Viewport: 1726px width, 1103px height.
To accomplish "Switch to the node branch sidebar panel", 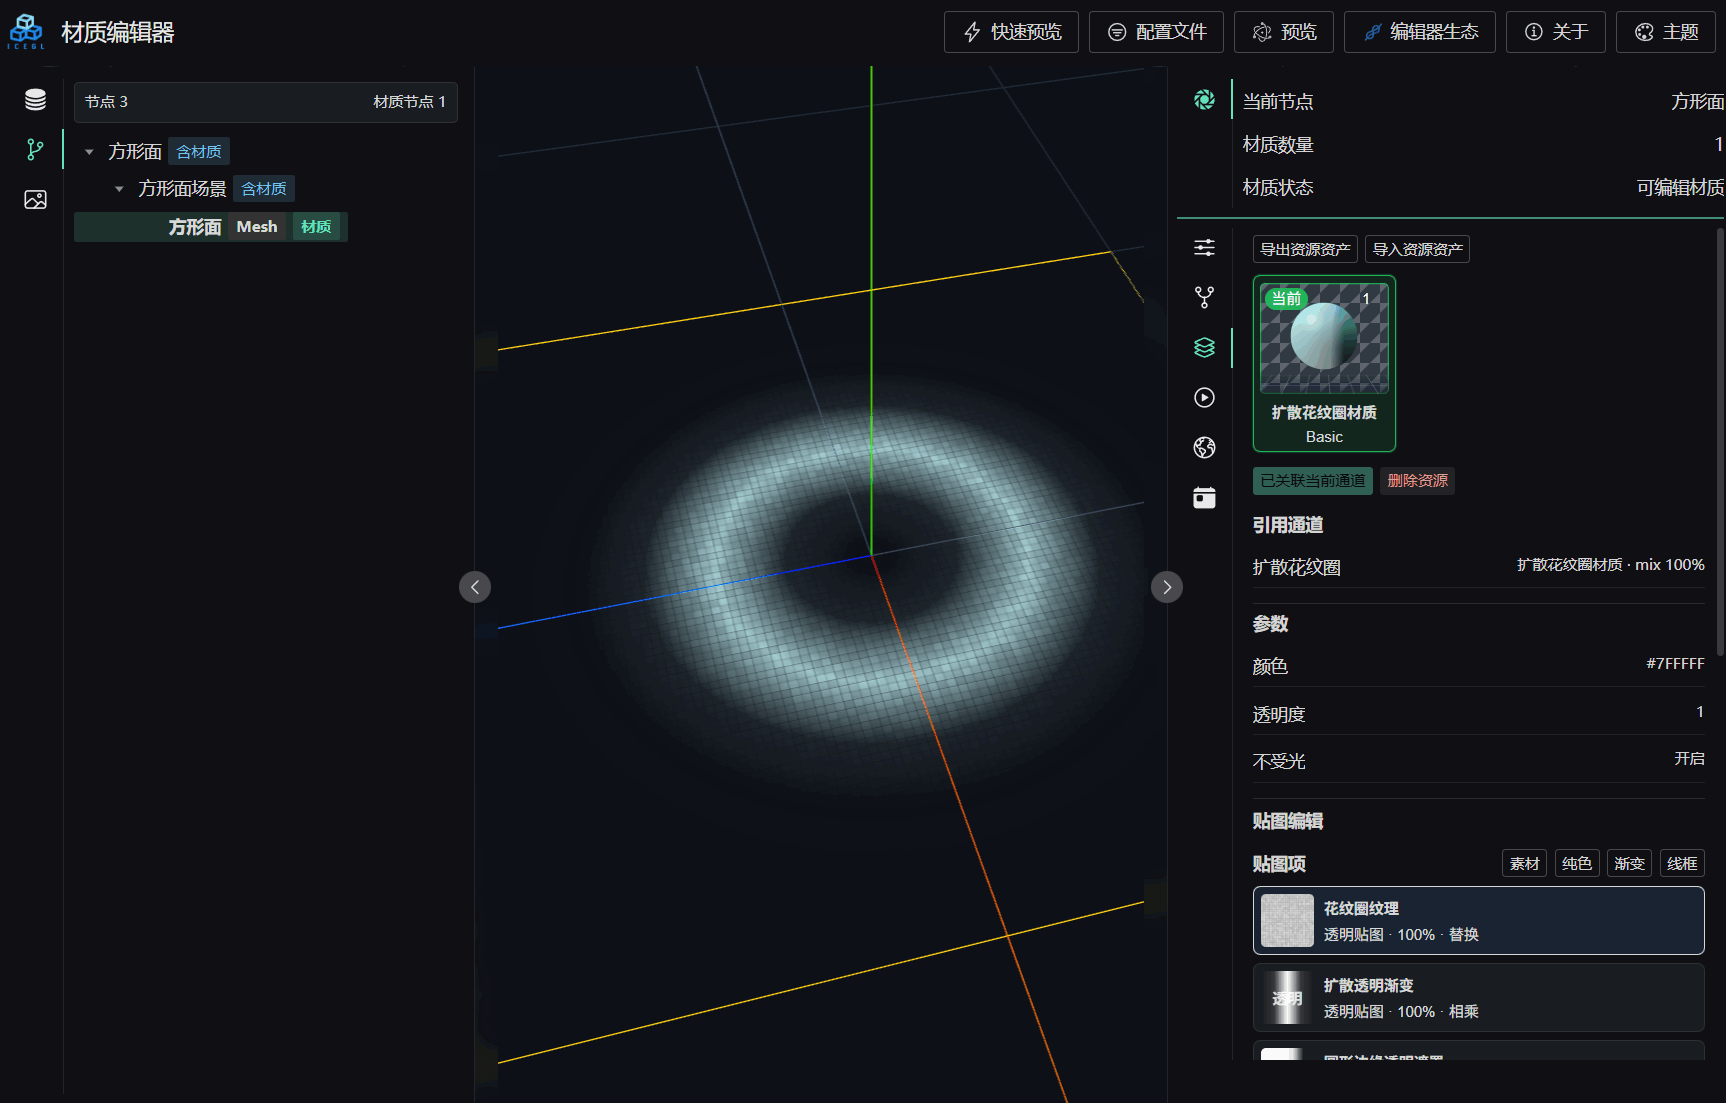I will coord(35,150).
